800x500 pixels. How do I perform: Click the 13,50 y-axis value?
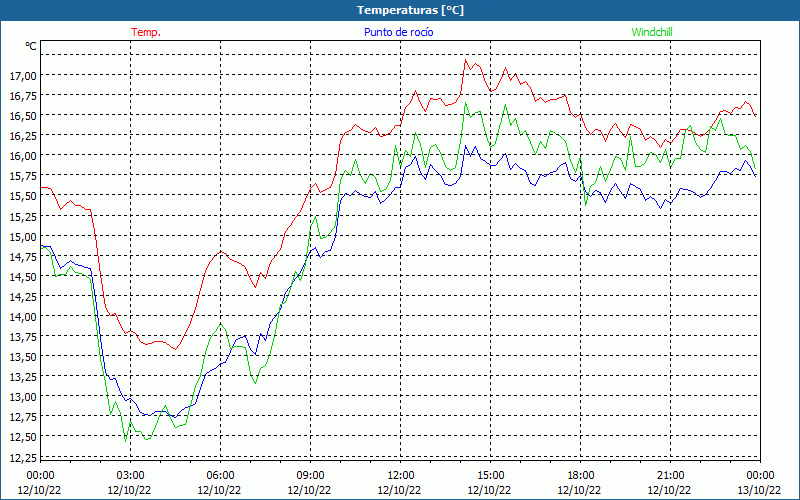[x=23, y=357]
